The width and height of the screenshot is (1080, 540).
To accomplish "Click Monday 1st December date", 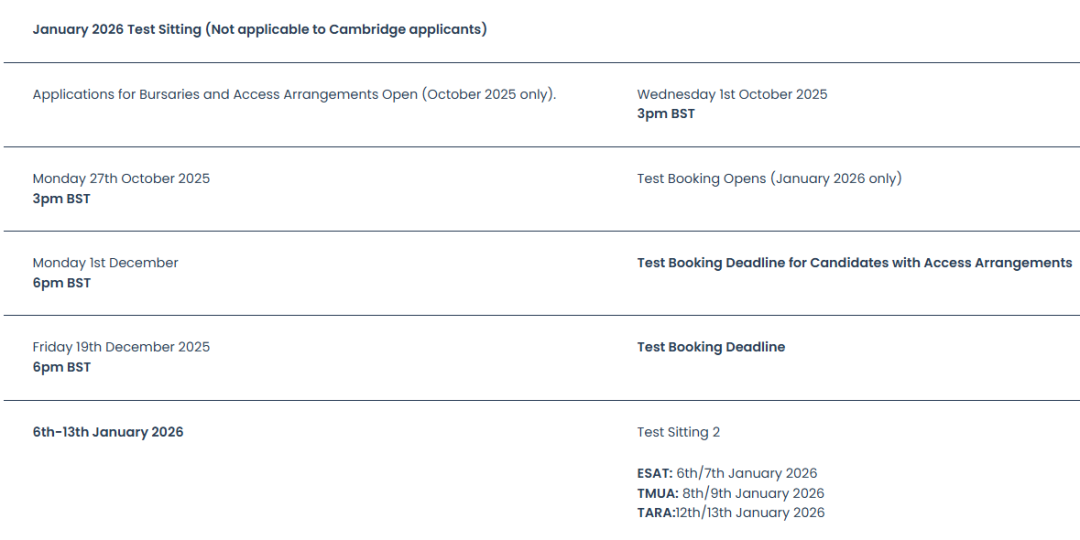I will pos(105,263).
